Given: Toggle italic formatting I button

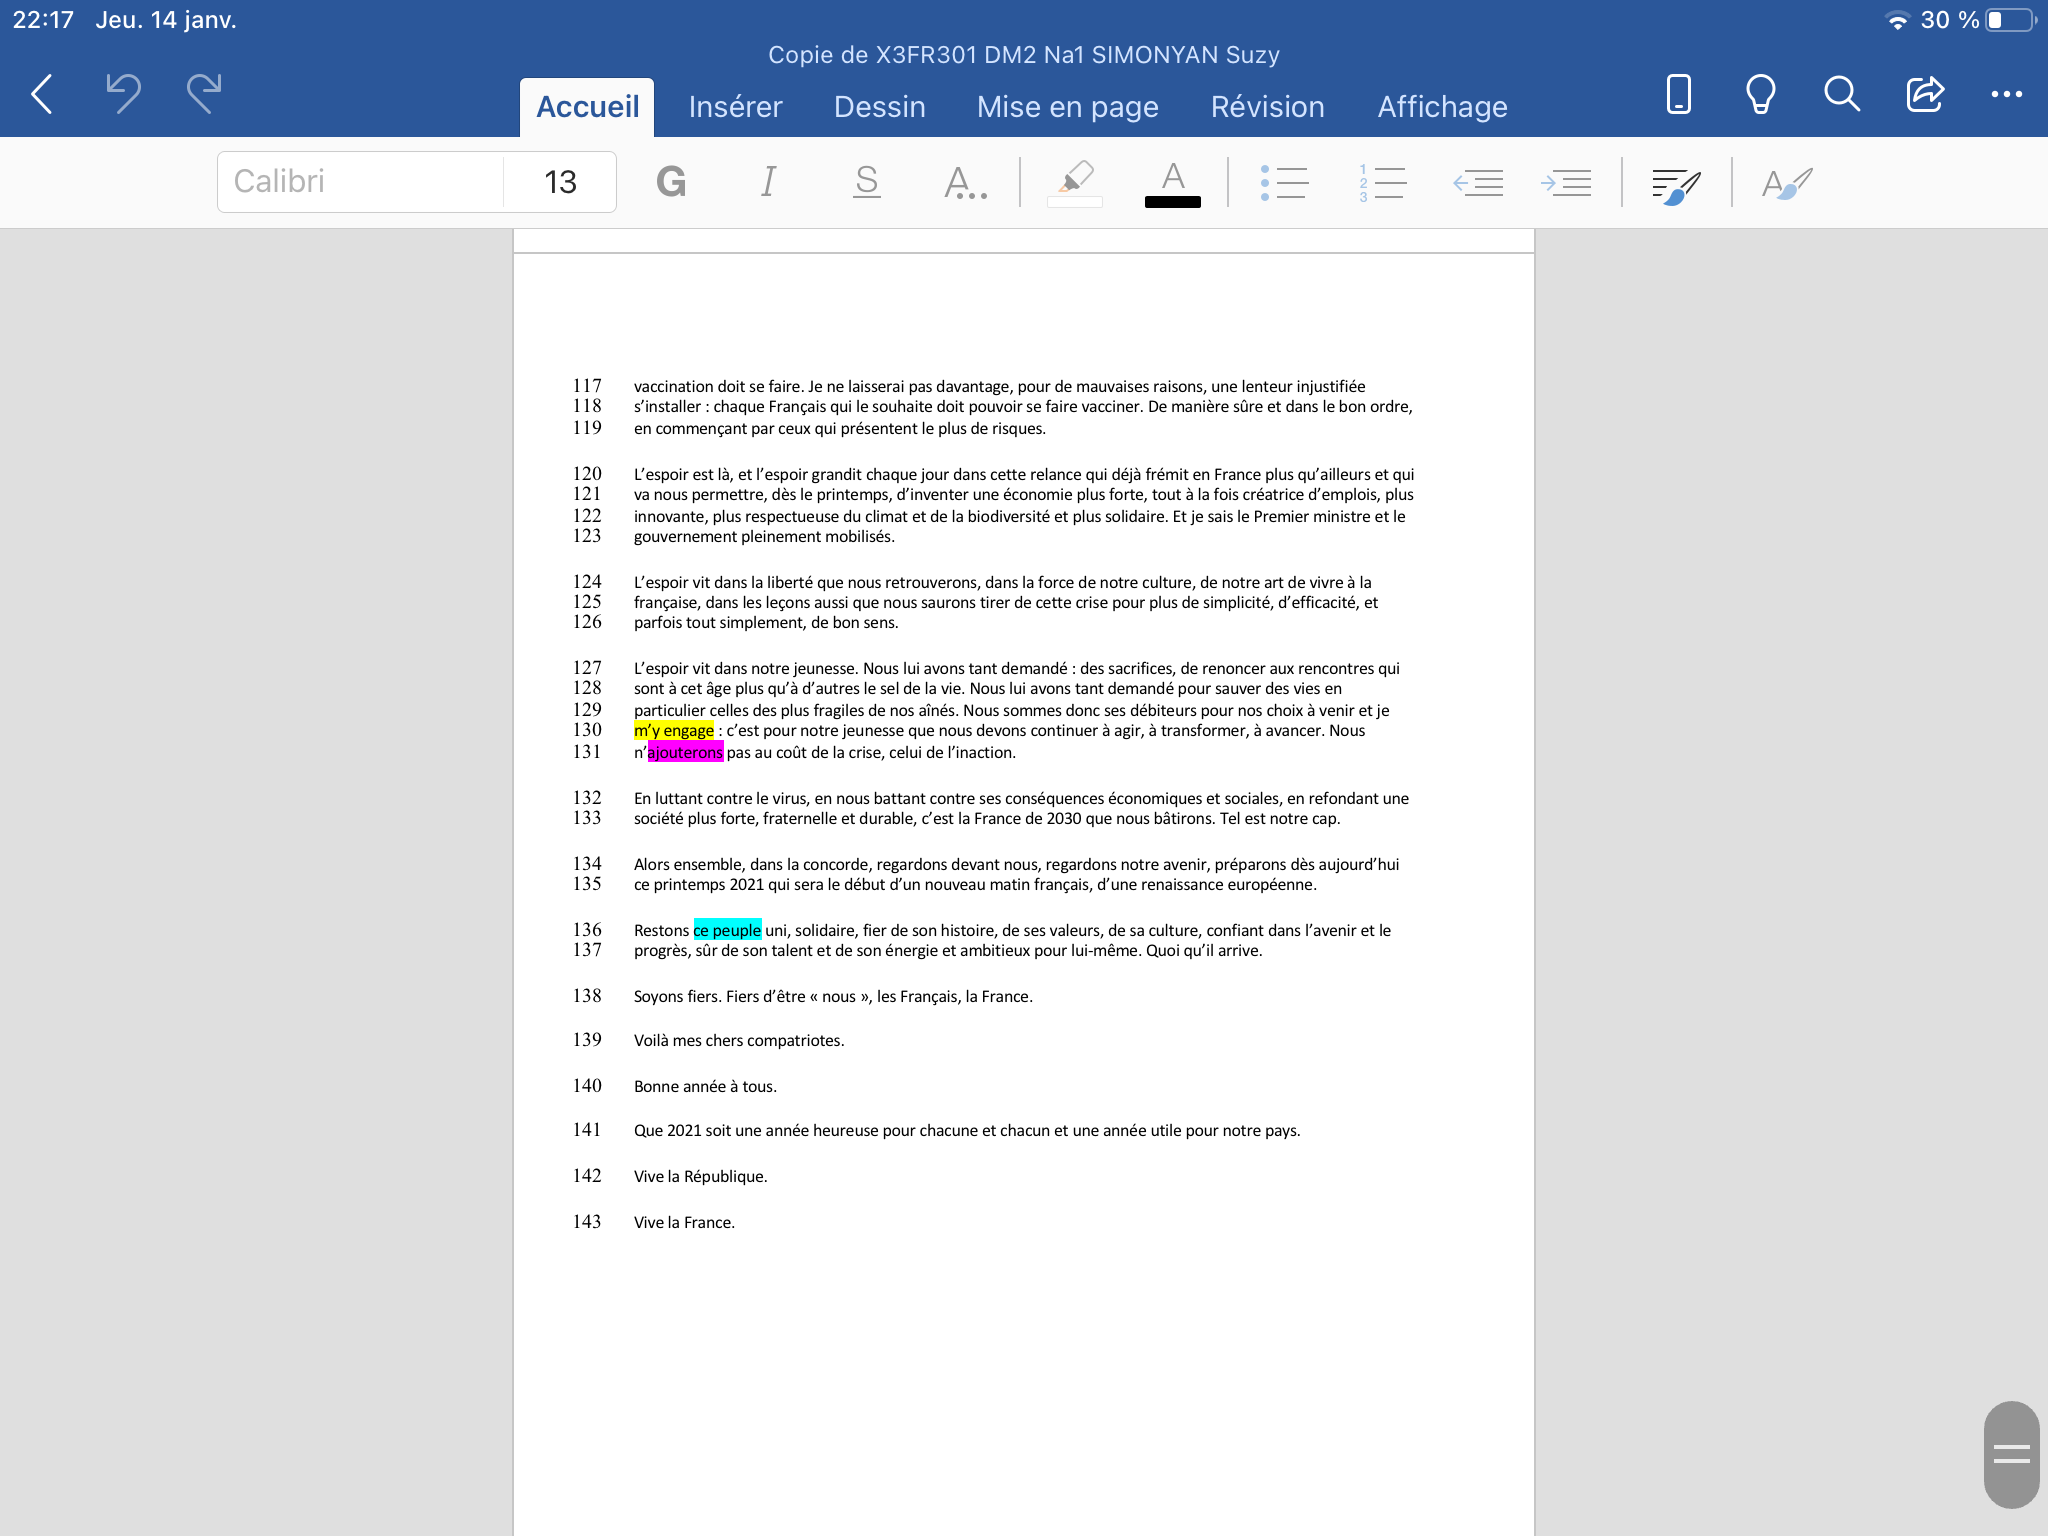Looking at the screenshot, I should [768, 182].
